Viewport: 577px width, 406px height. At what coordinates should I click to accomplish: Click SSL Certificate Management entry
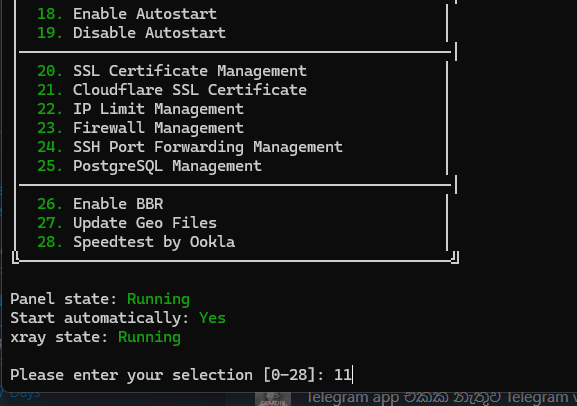(x=172, y=71)
